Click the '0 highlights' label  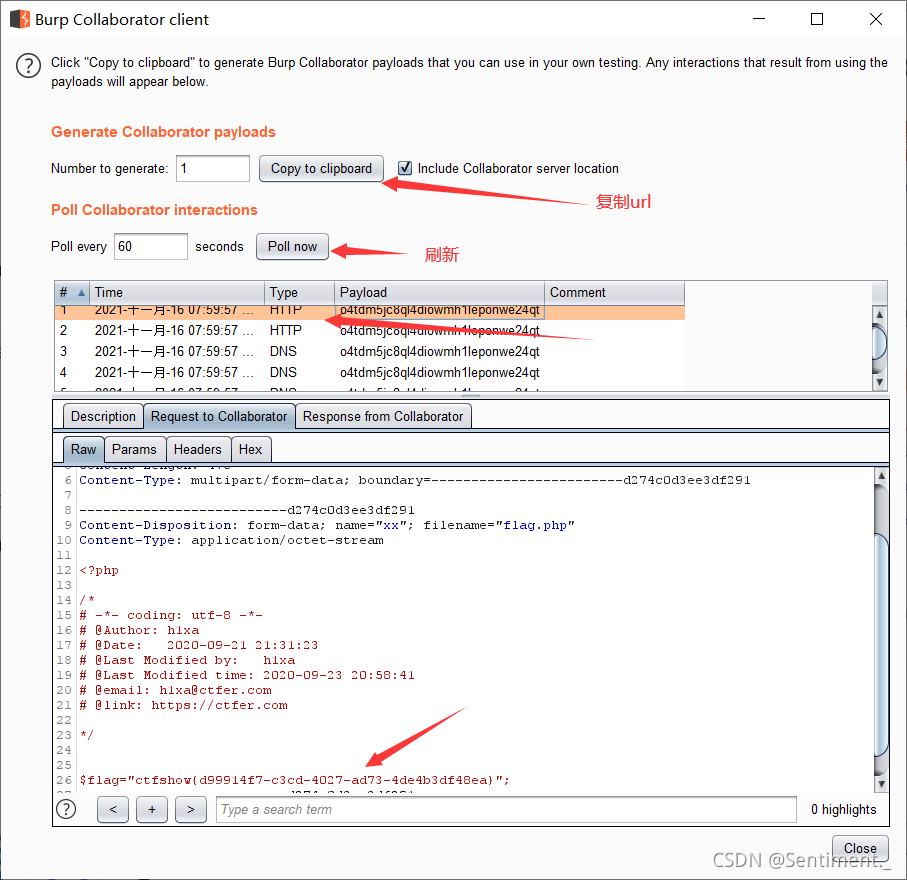(x=843, y=809)
